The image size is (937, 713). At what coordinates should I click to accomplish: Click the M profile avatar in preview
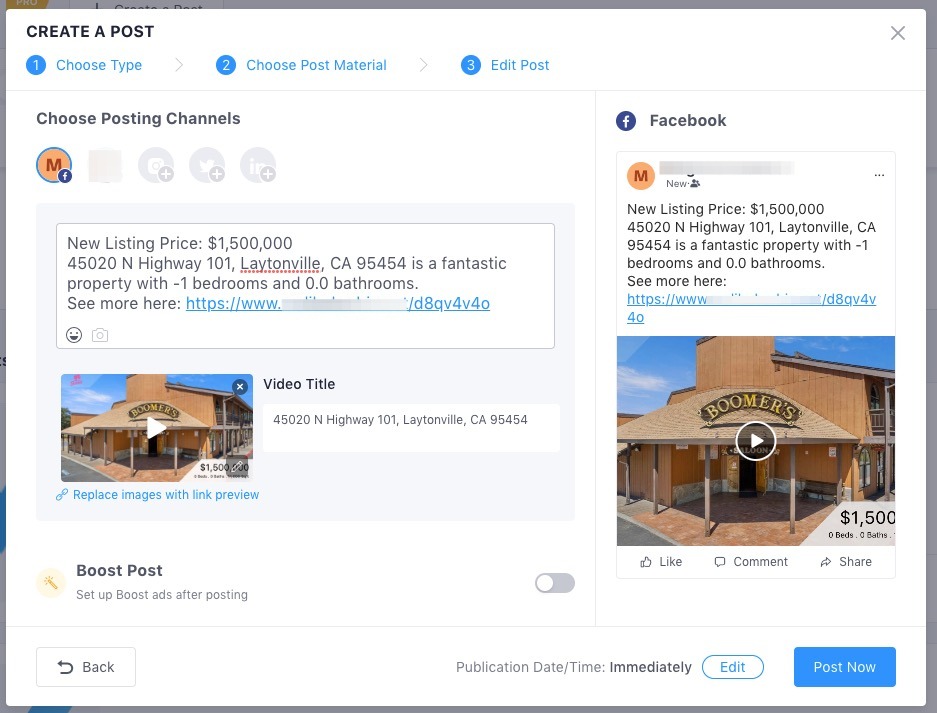coord(641,176)
